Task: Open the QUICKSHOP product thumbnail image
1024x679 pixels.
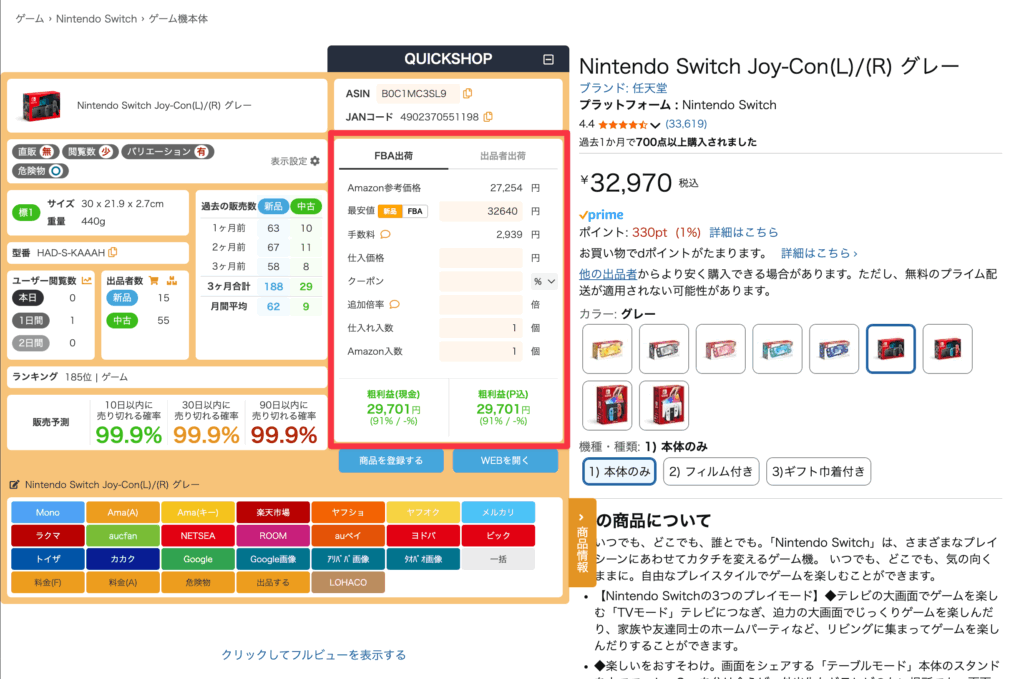Action: [x=40, y=106]
